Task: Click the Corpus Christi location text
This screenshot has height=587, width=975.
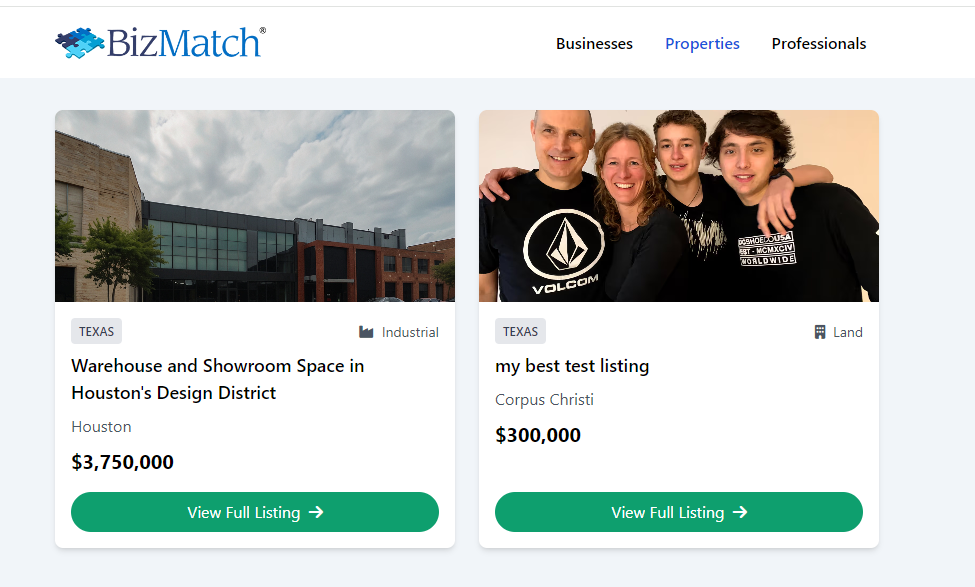Action: [x=544, y=400]
